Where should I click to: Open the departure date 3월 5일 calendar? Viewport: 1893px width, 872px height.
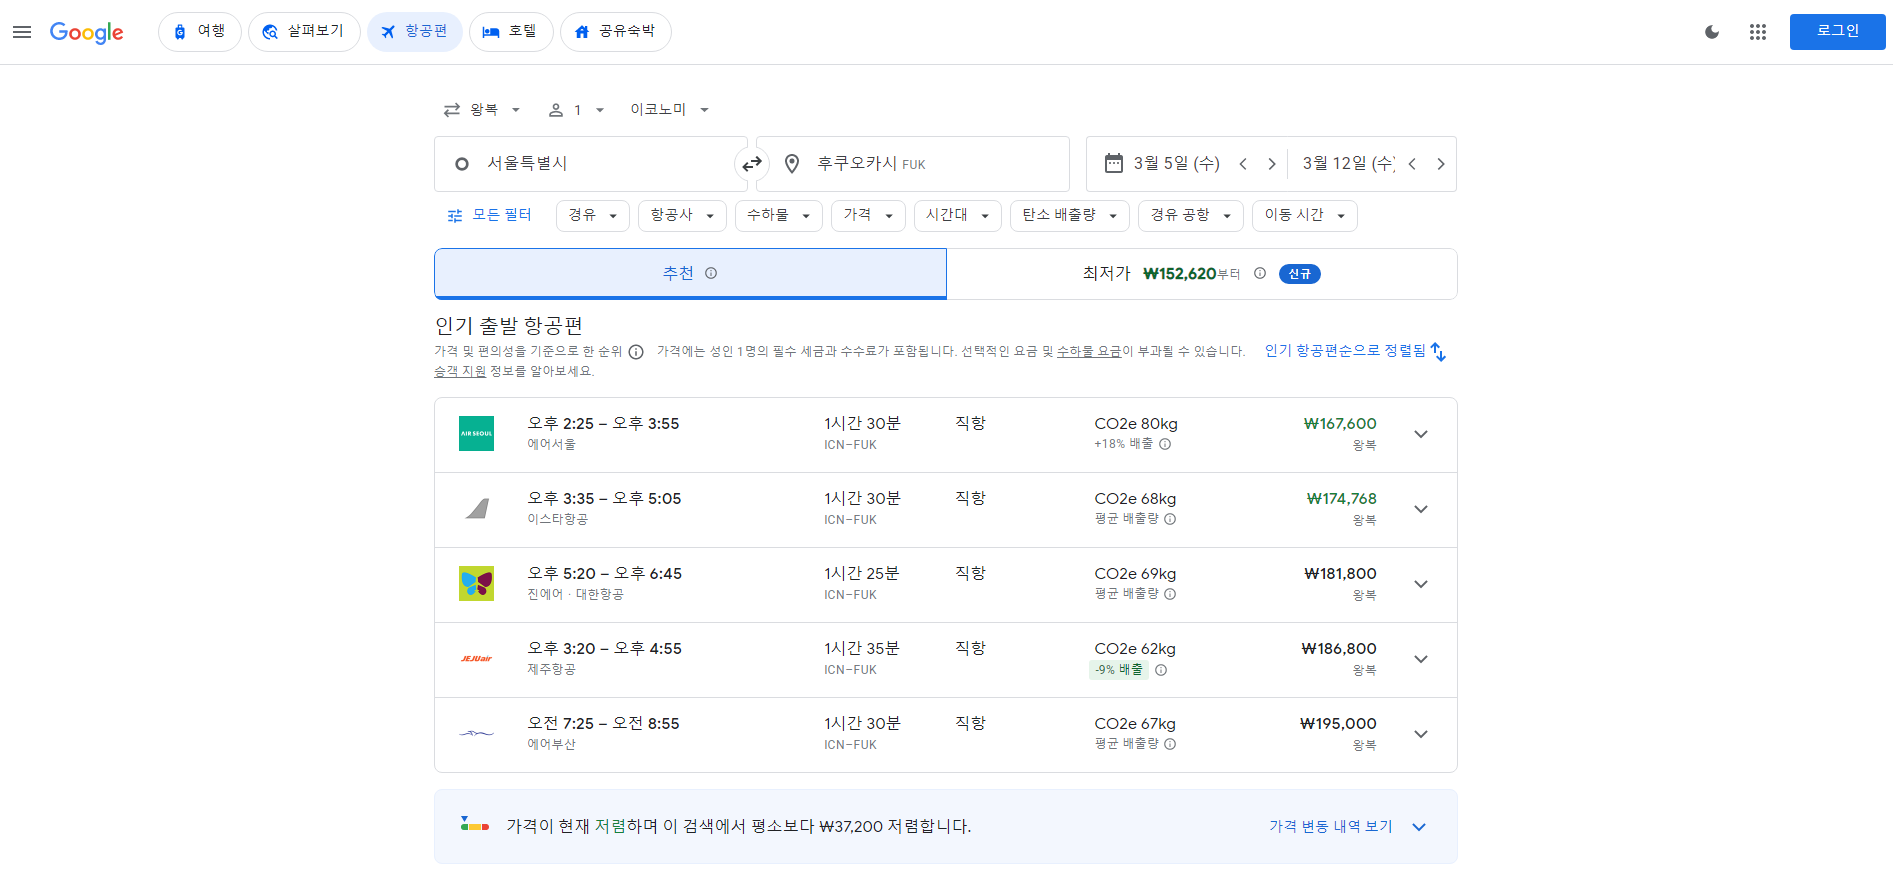(x=1162, y=164)
